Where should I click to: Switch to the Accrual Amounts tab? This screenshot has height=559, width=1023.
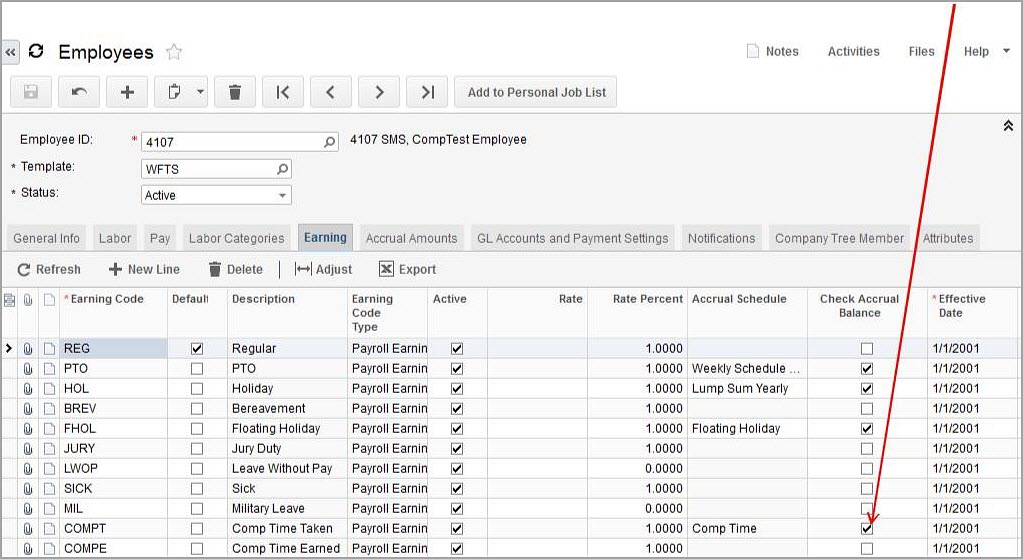[x=411, y=238]
